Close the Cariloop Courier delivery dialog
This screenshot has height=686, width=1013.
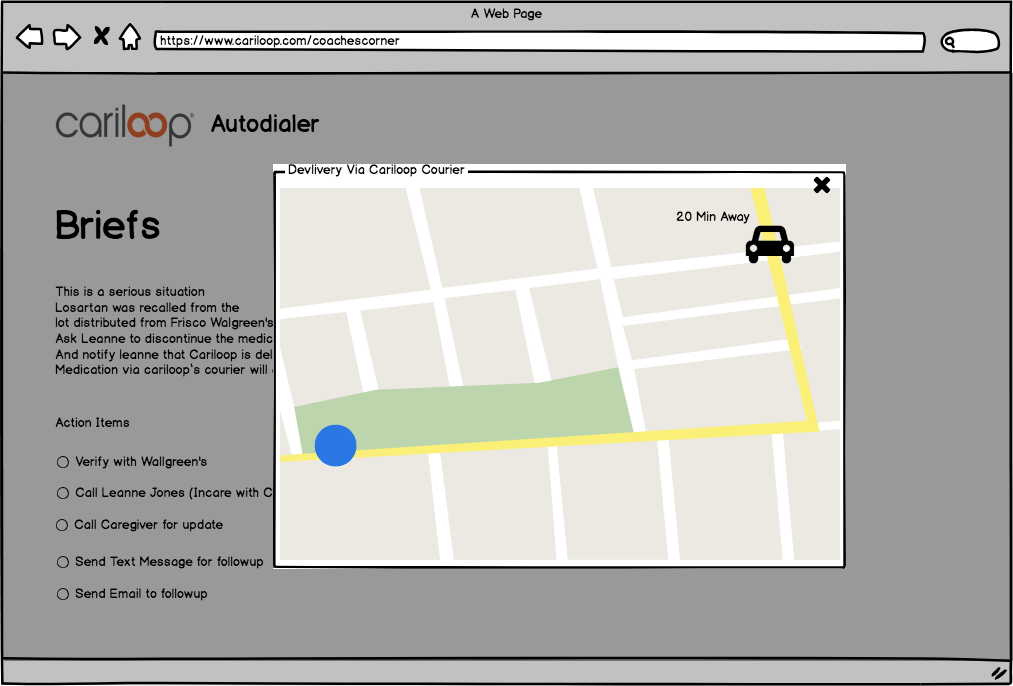pyautogui.click(x=821, y=185)
